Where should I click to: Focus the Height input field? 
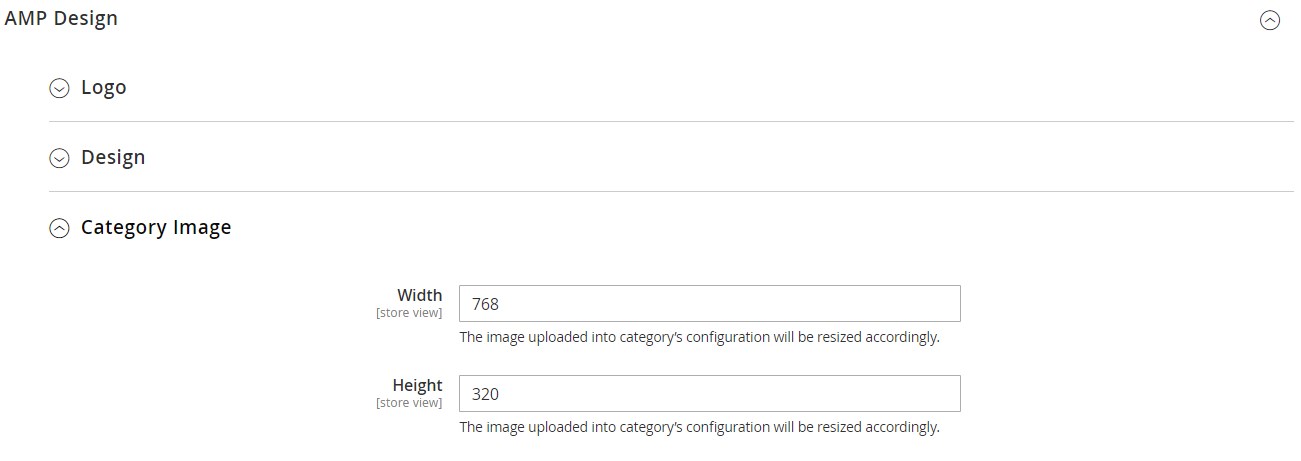tap(709, 394)
